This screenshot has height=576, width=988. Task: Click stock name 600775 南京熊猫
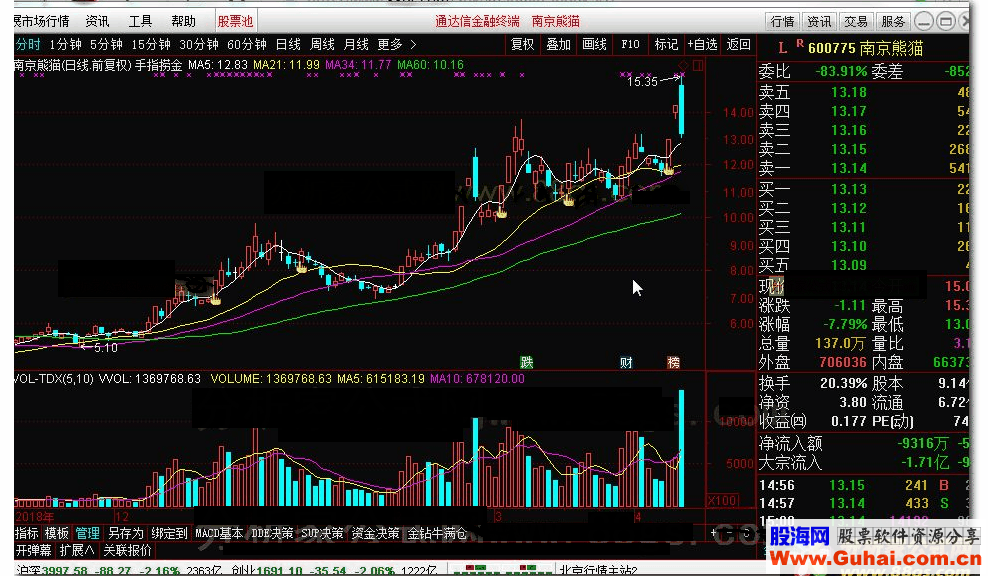[865, 49]
